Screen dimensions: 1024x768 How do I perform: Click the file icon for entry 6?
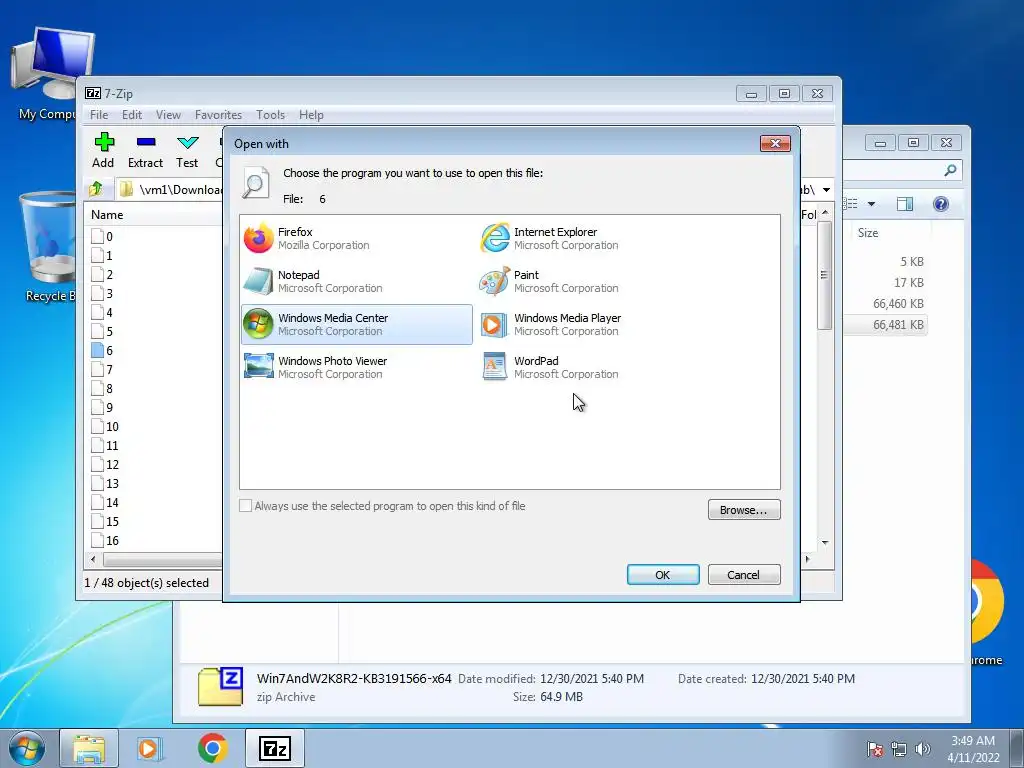(97, 350)
